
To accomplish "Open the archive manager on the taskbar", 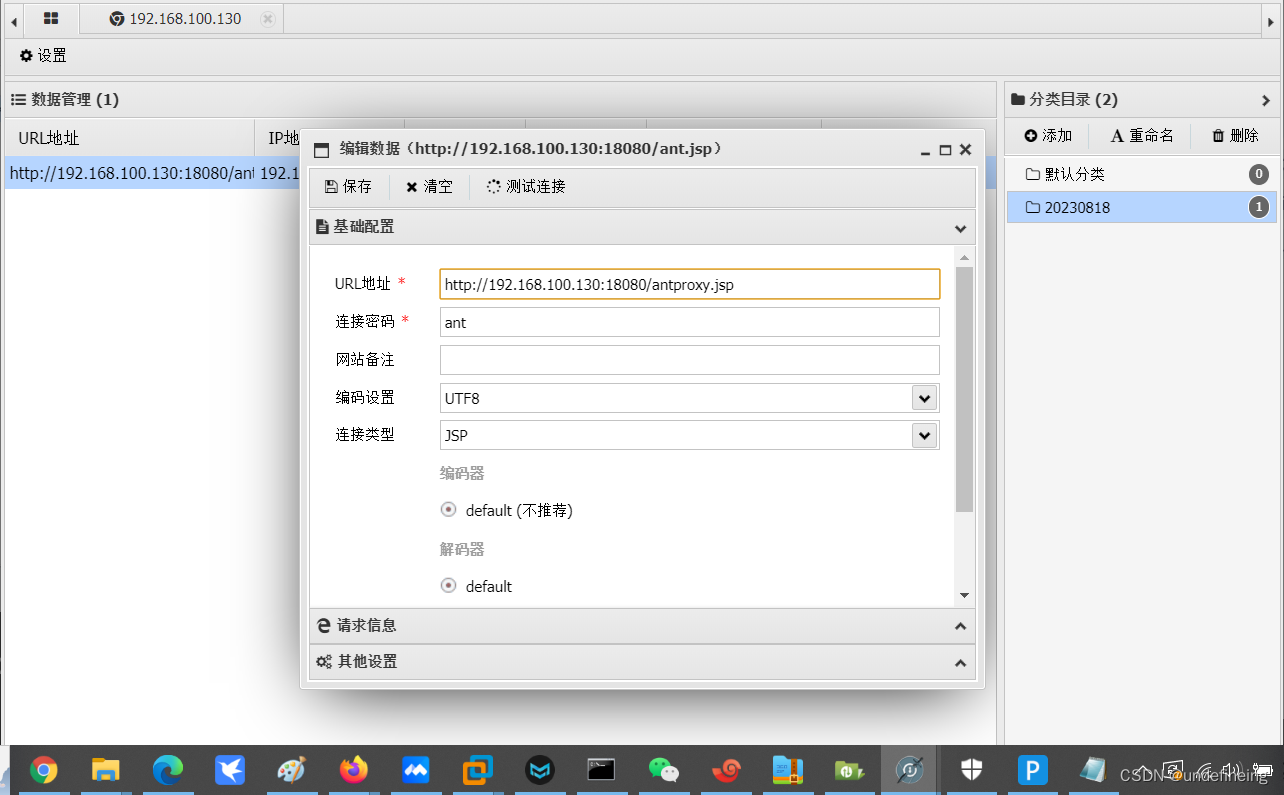I will coord(788,770).
